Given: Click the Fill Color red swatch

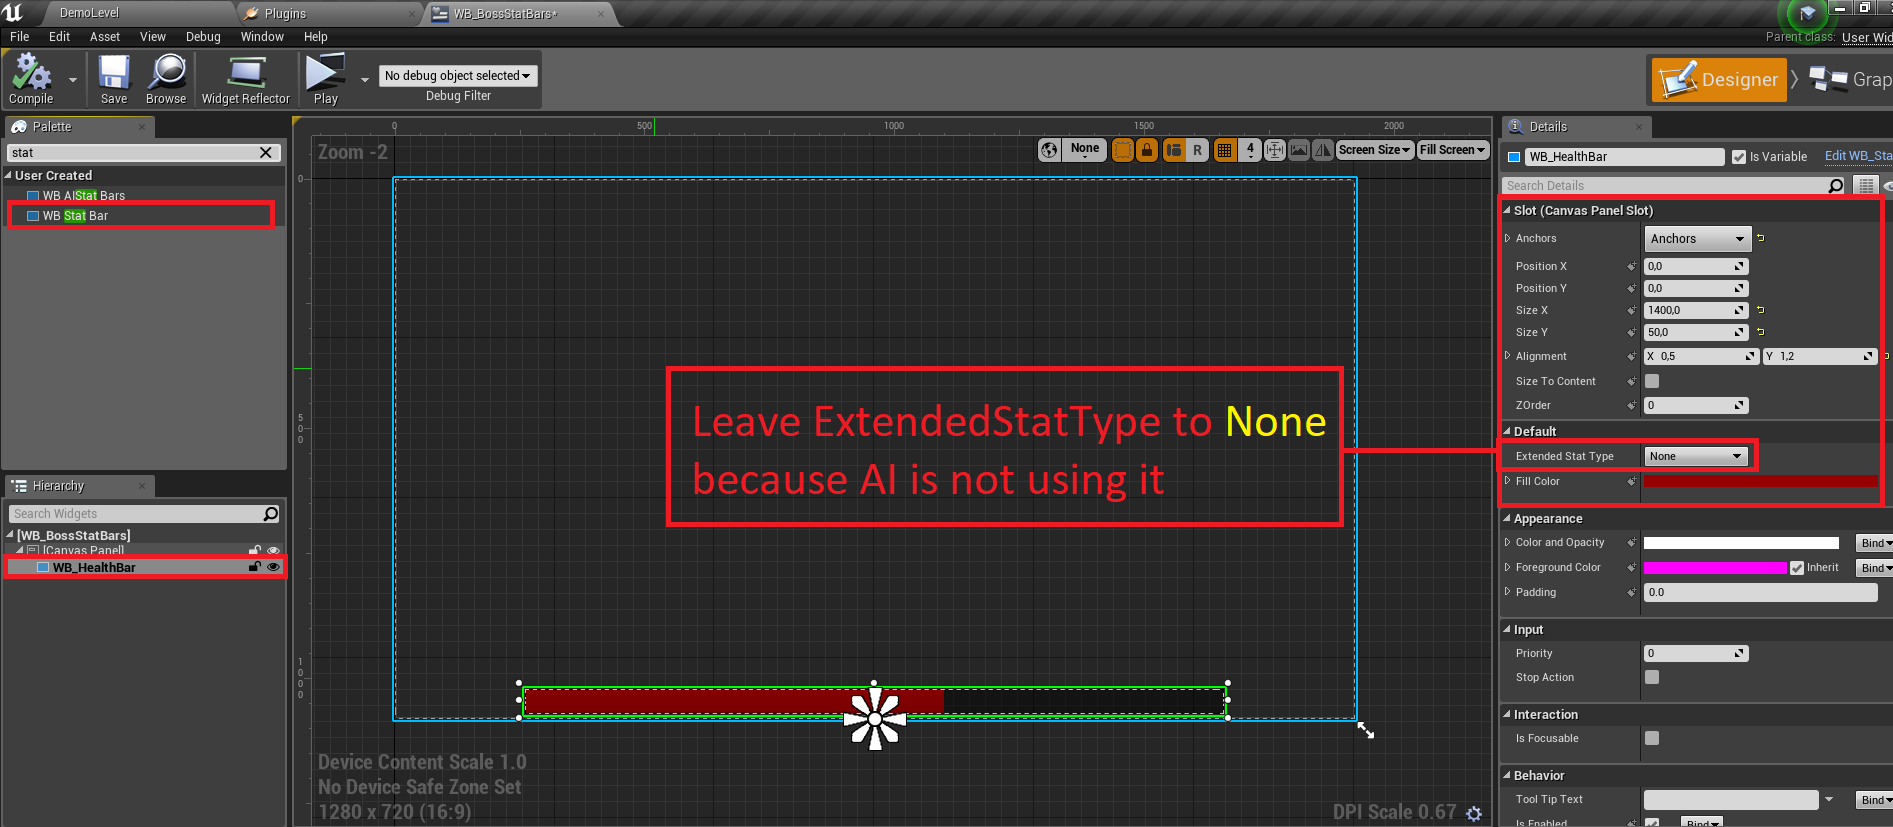Looking at the screenshot, I should (1760, 481).
